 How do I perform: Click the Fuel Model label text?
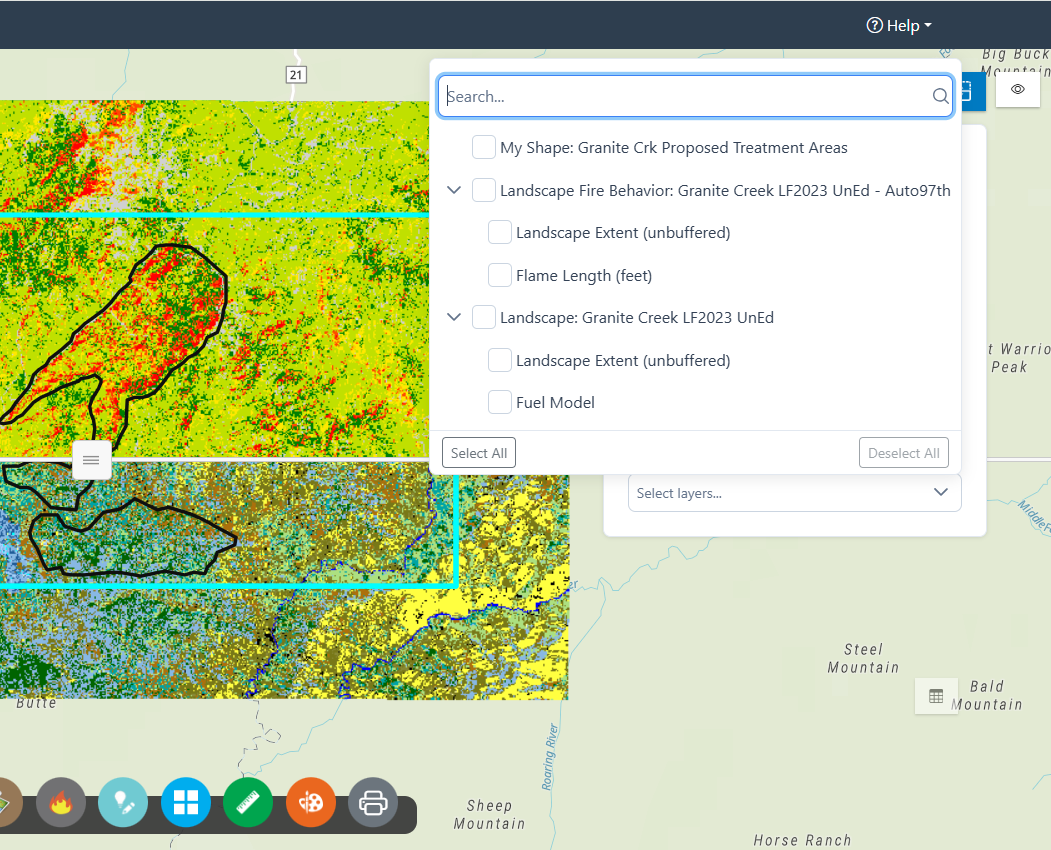coord(555,403)
